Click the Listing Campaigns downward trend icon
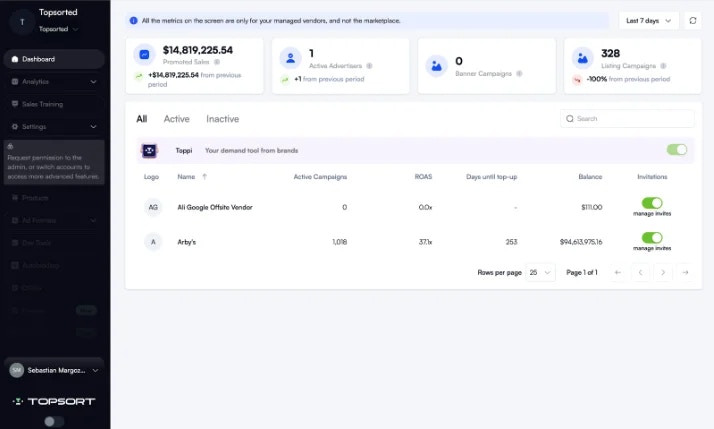The width and height of the screenshot is (714, 429). [x=577, y=80]
